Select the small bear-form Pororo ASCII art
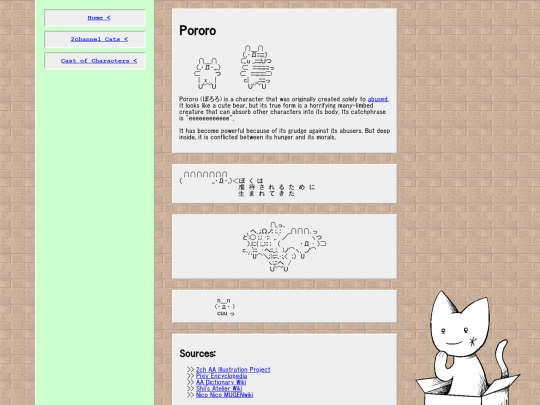Viewport: 540px width, 405px height. 207,73
